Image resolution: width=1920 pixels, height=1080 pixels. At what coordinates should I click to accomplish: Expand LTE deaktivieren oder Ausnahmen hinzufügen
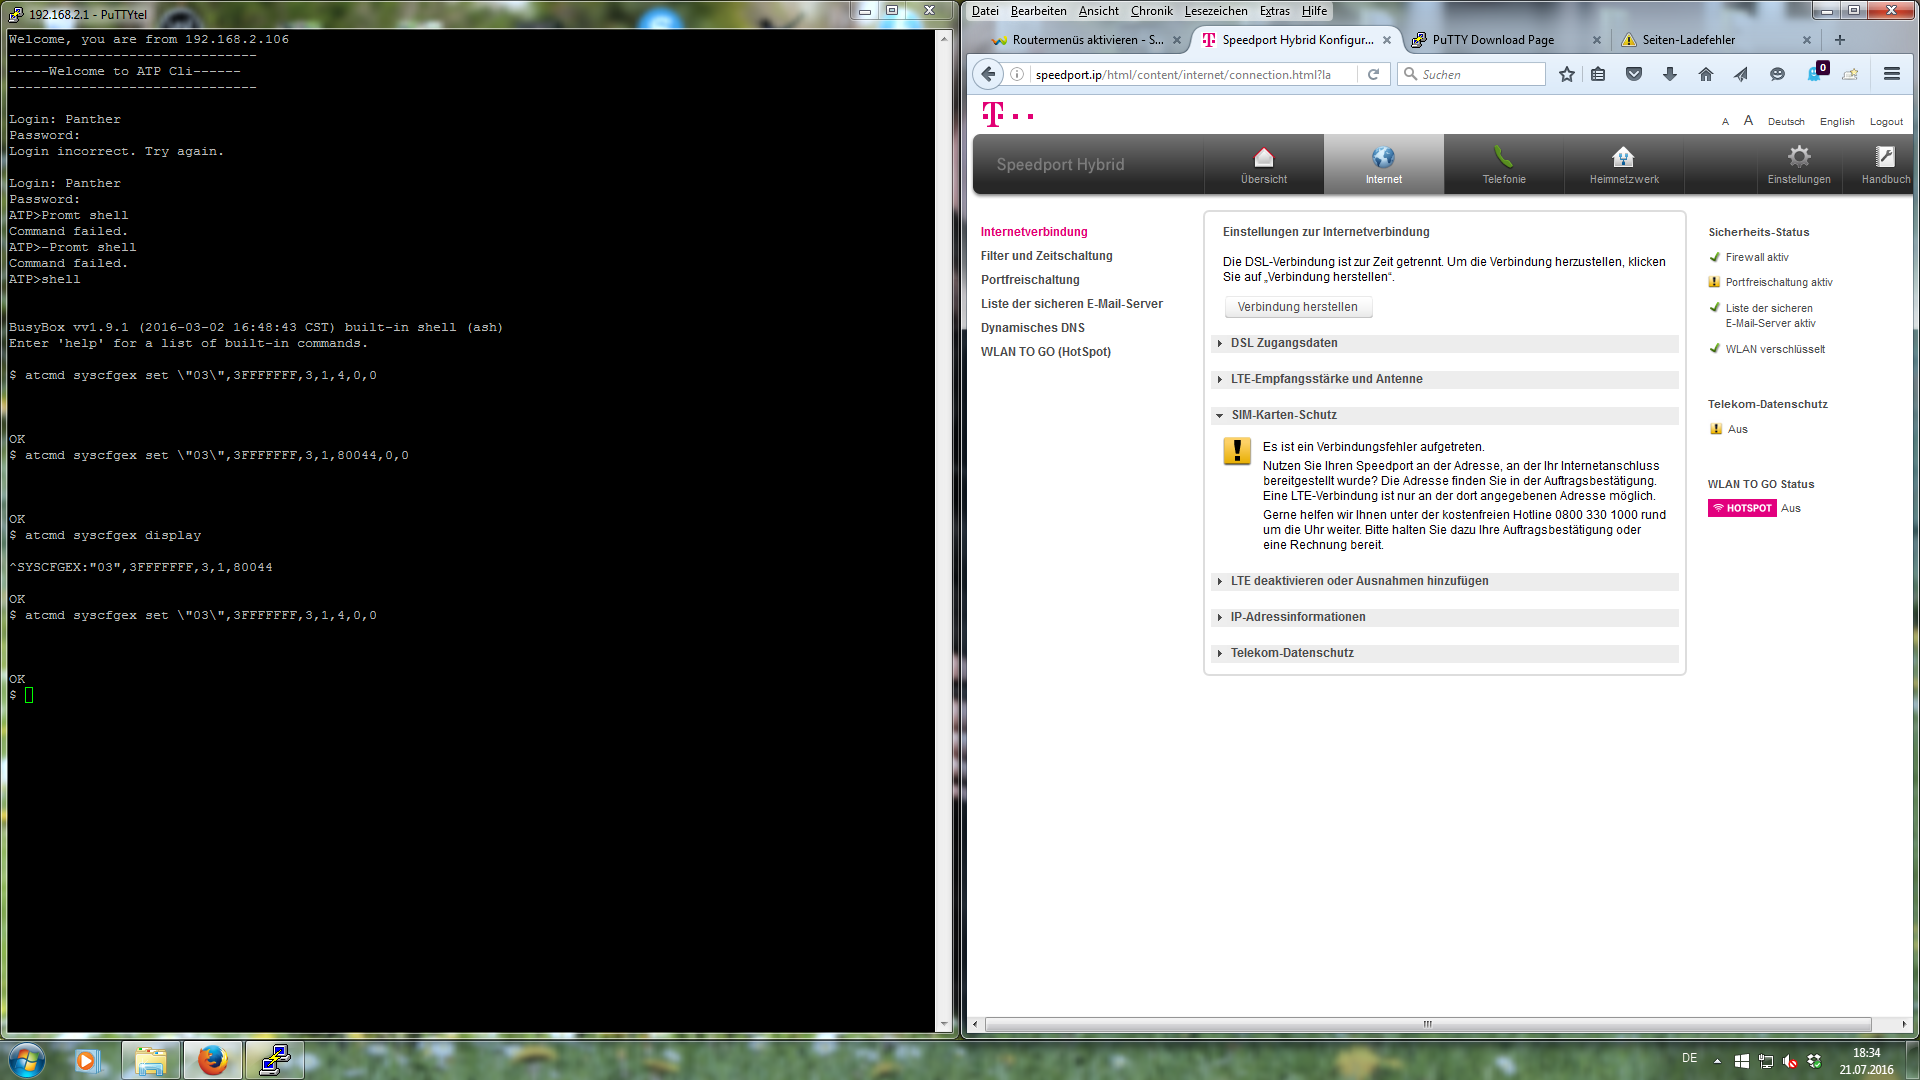1444,581
